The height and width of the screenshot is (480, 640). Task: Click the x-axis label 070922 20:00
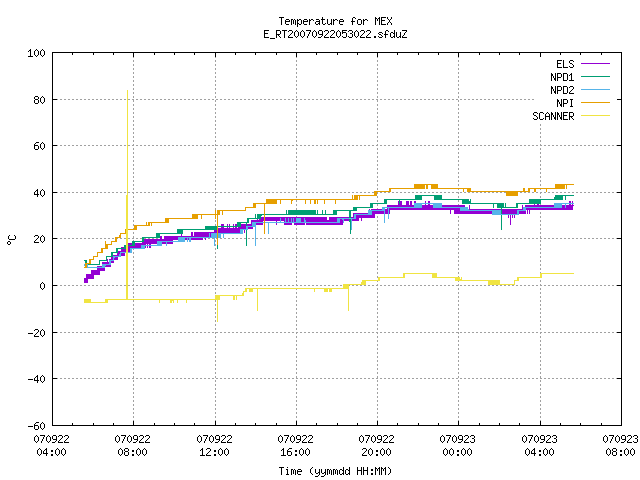pos(376,446)
